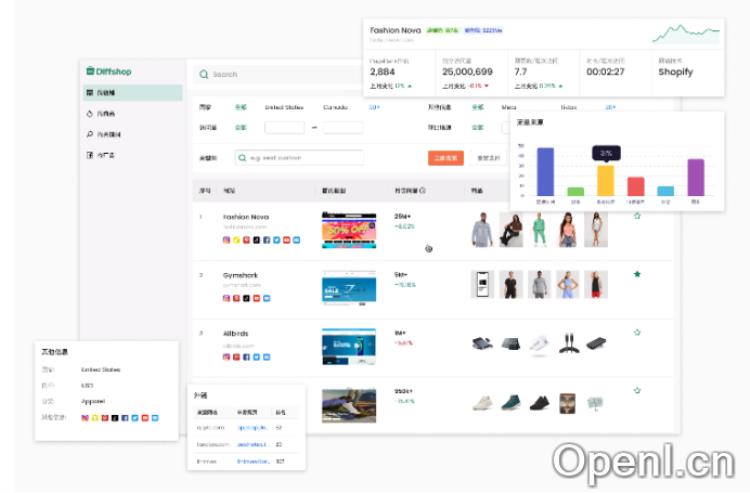Select the Meta ad platform filter
Image resolution: width=750 pixels, height=493 pixels.
click(x=508, y=107)
